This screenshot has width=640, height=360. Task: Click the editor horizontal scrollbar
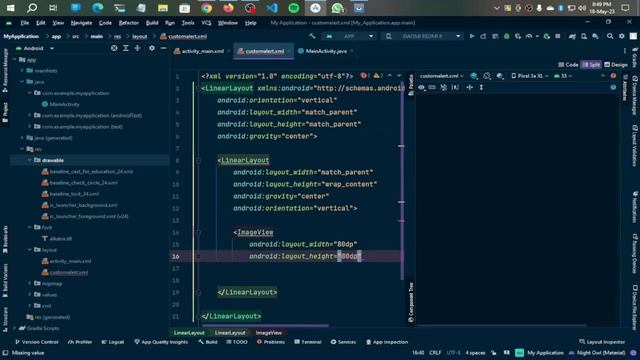tap(265, 326)
